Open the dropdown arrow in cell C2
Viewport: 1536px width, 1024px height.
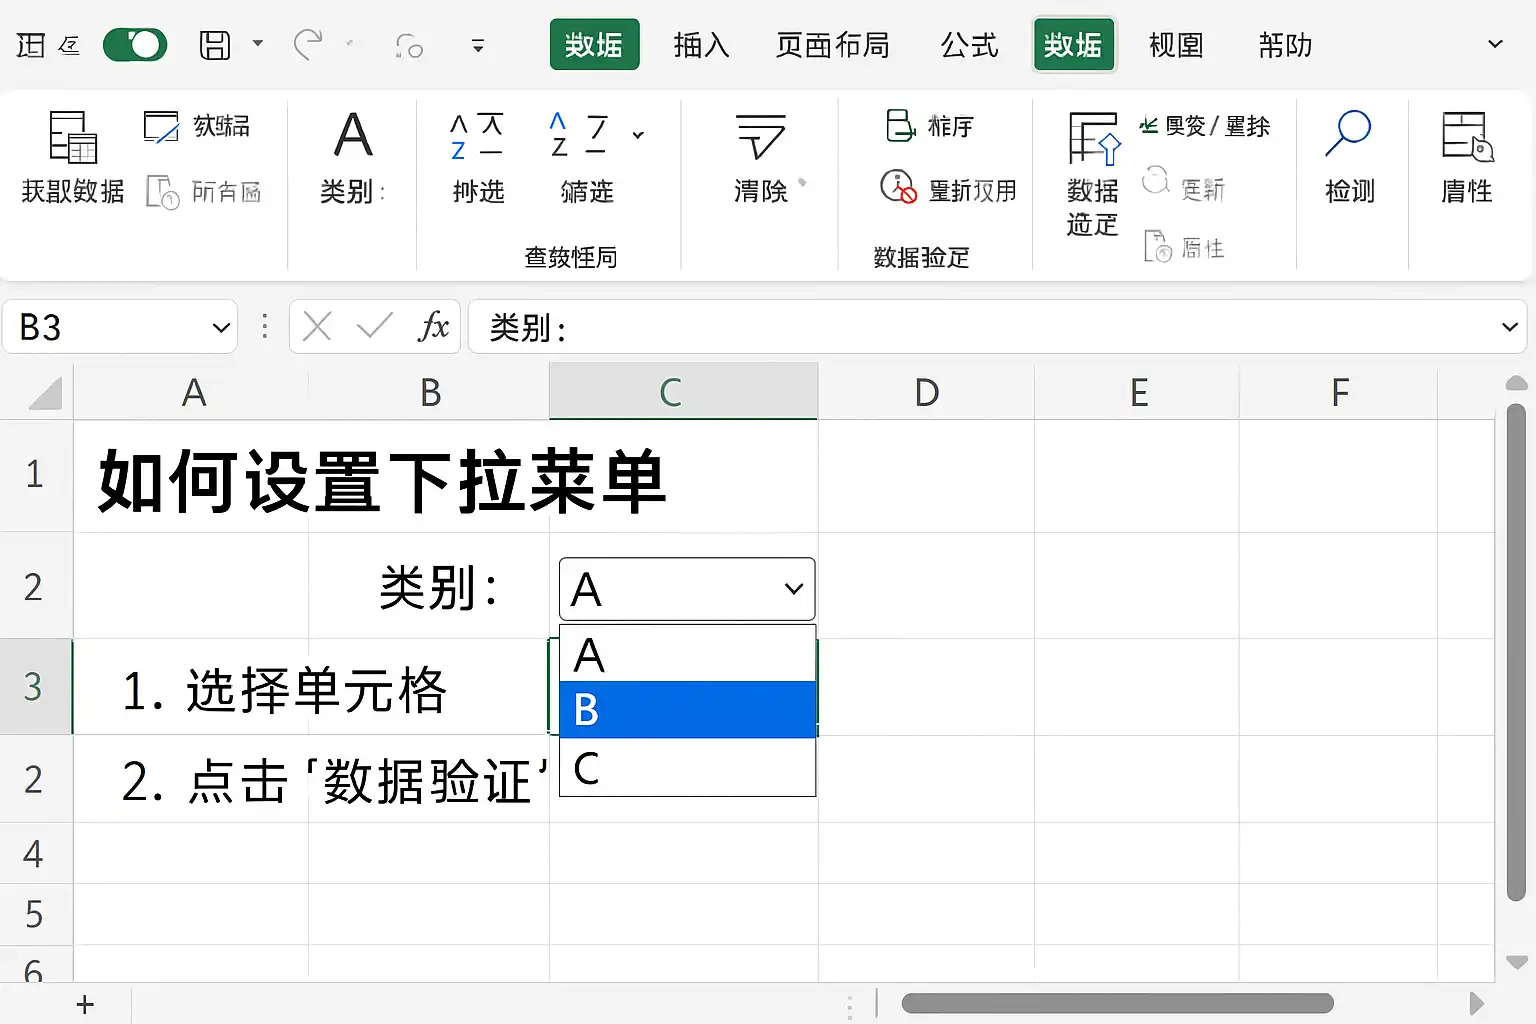[x=794, y=589]
